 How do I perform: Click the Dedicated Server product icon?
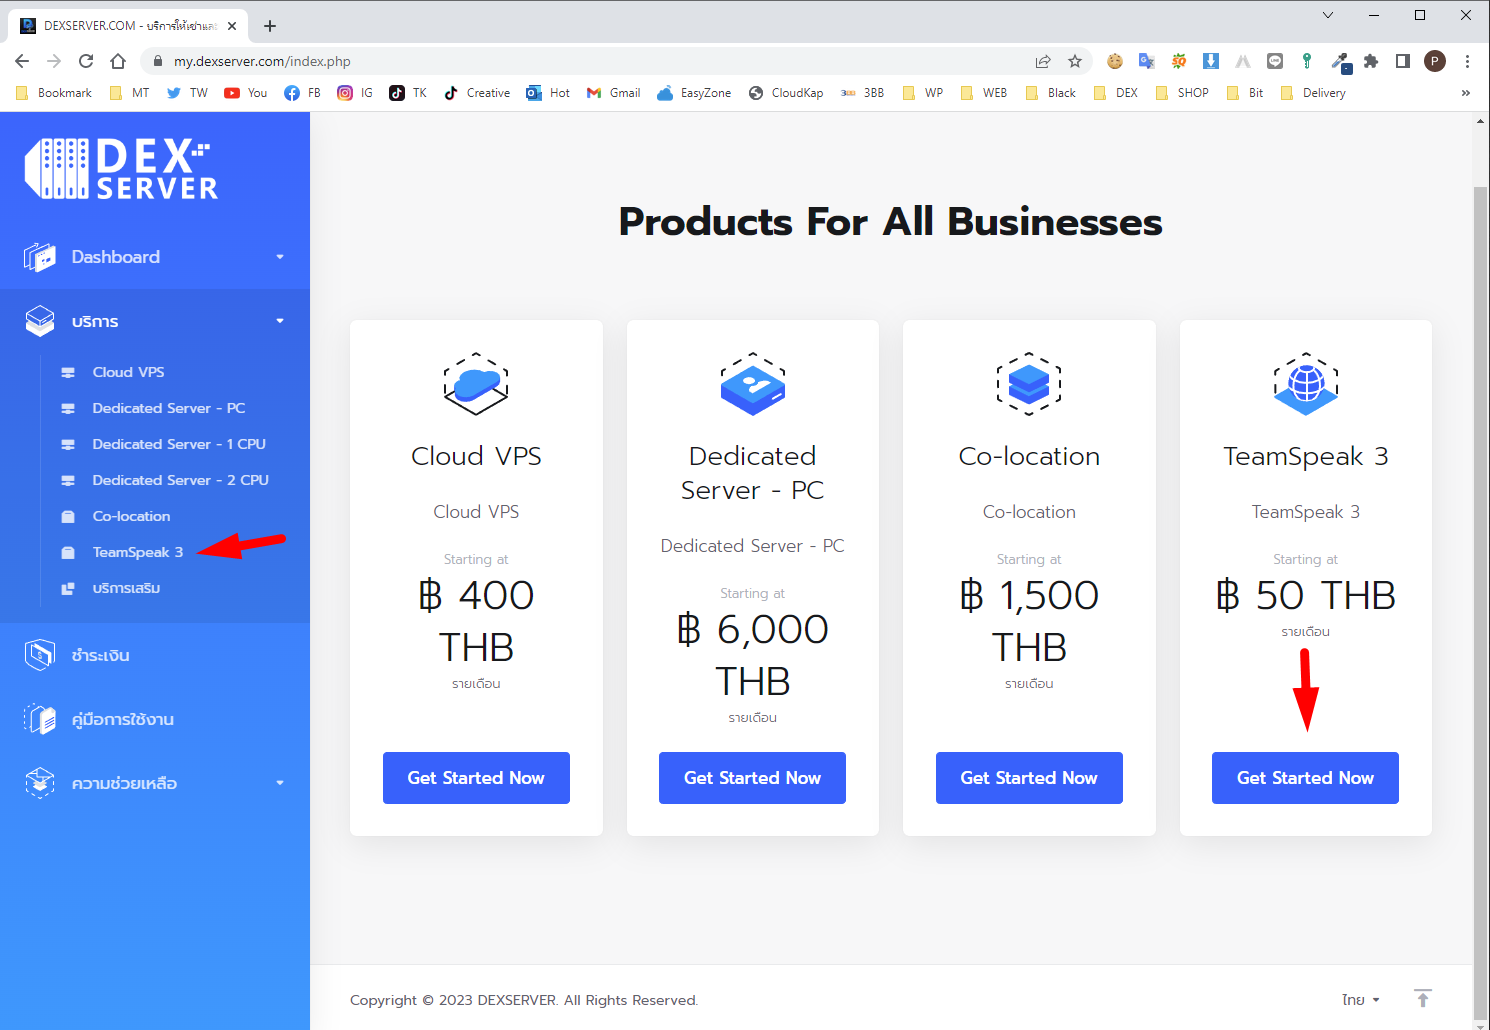click(x=752, y=384)
